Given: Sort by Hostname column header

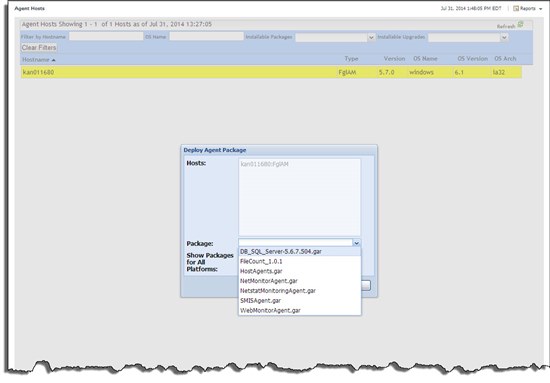Looking at the screenshot, I should point(36,60).
